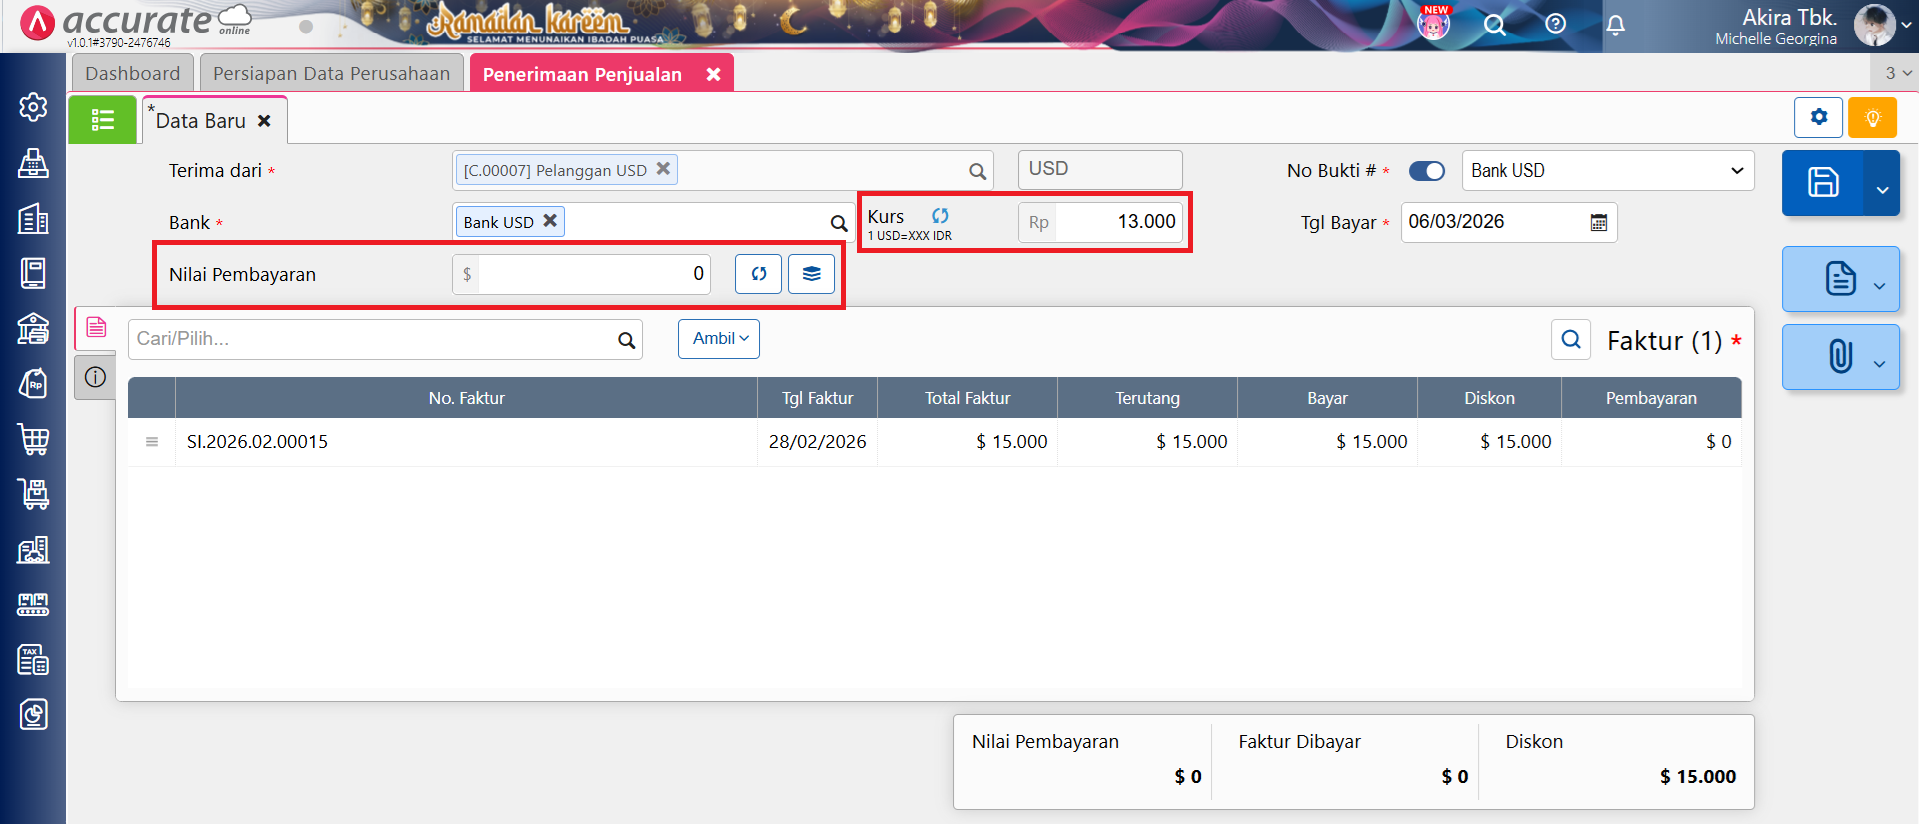Image resolution: width=1919 pixels, height=824 pixels.
Task: Open the Bank USD numbering dropdown
Action: pos(1607,171)
